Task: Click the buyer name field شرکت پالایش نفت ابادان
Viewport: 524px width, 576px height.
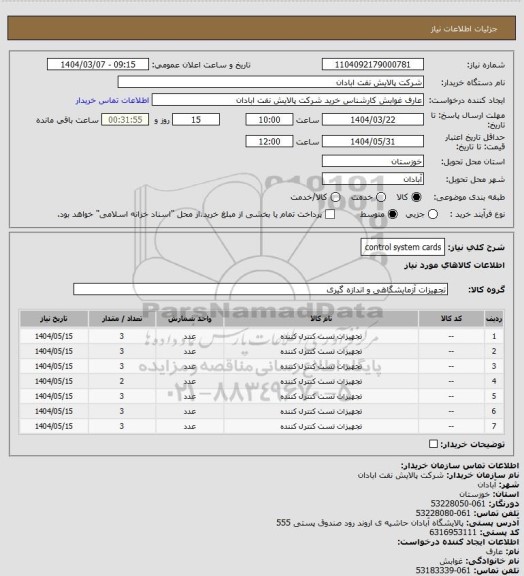Action: [x=270, y=82]
